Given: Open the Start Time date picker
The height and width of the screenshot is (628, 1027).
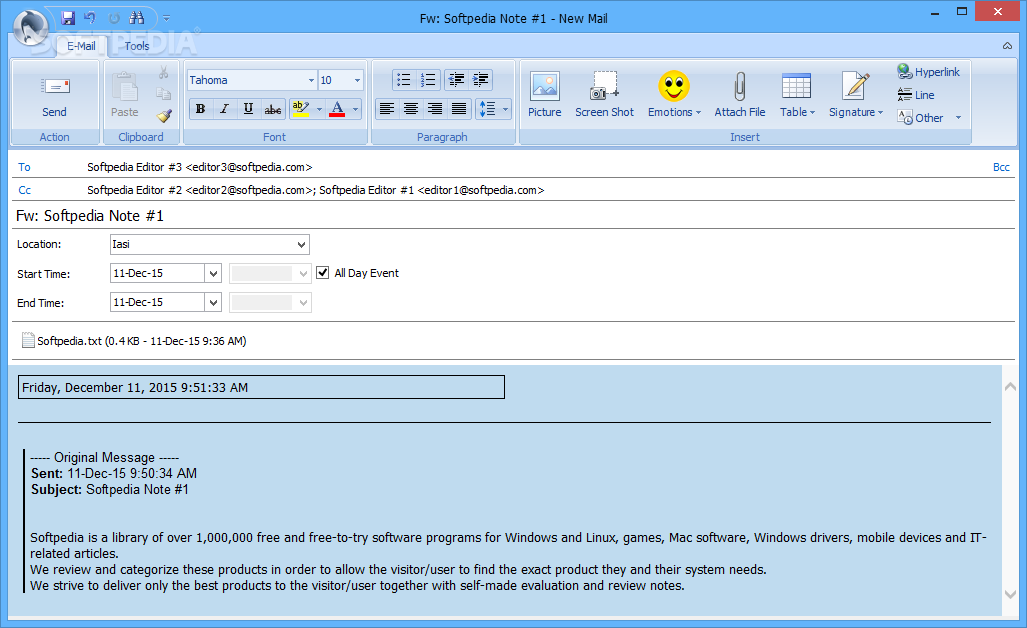Looking at the screenshot, I should tap(213, 273).
